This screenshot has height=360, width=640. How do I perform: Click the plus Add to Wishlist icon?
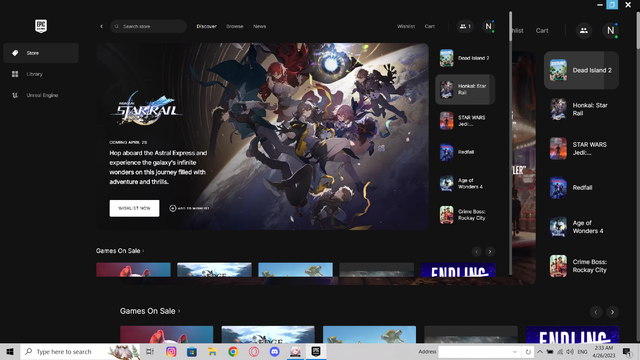coord(173,208)
